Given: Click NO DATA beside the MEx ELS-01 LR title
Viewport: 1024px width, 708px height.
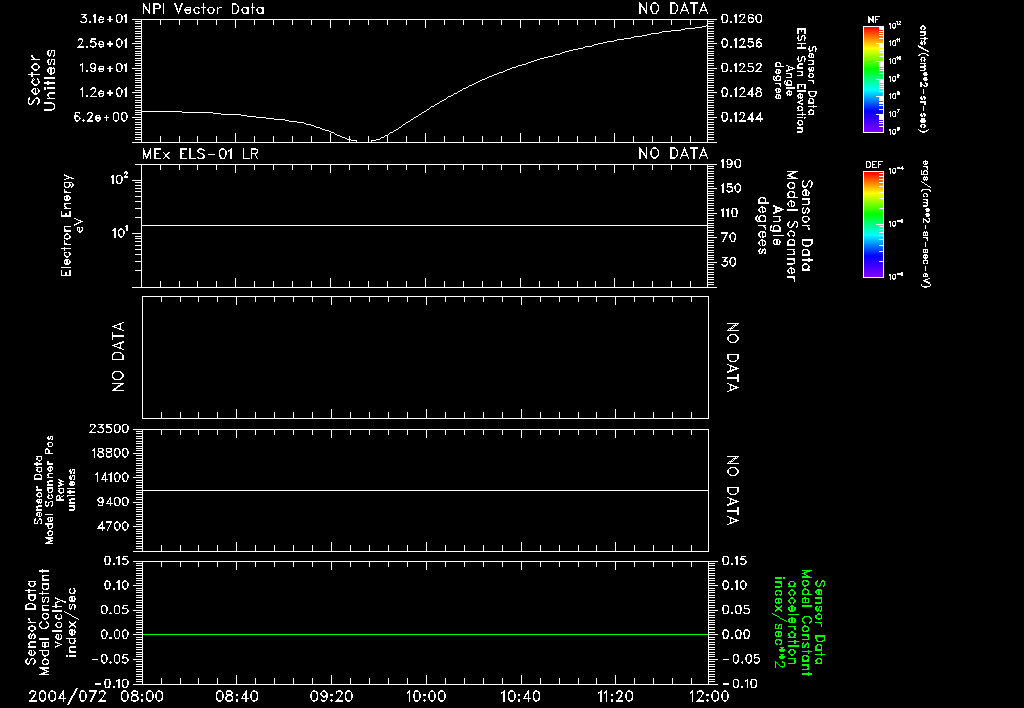Looking at the screenshot, I should [673, 154].
